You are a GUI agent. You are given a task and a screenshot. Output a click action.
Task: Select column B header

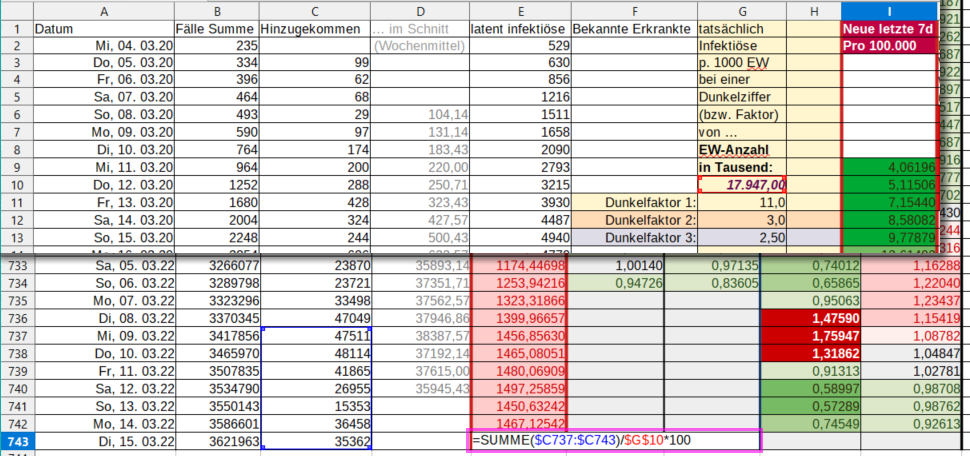(x=217, y=11)
